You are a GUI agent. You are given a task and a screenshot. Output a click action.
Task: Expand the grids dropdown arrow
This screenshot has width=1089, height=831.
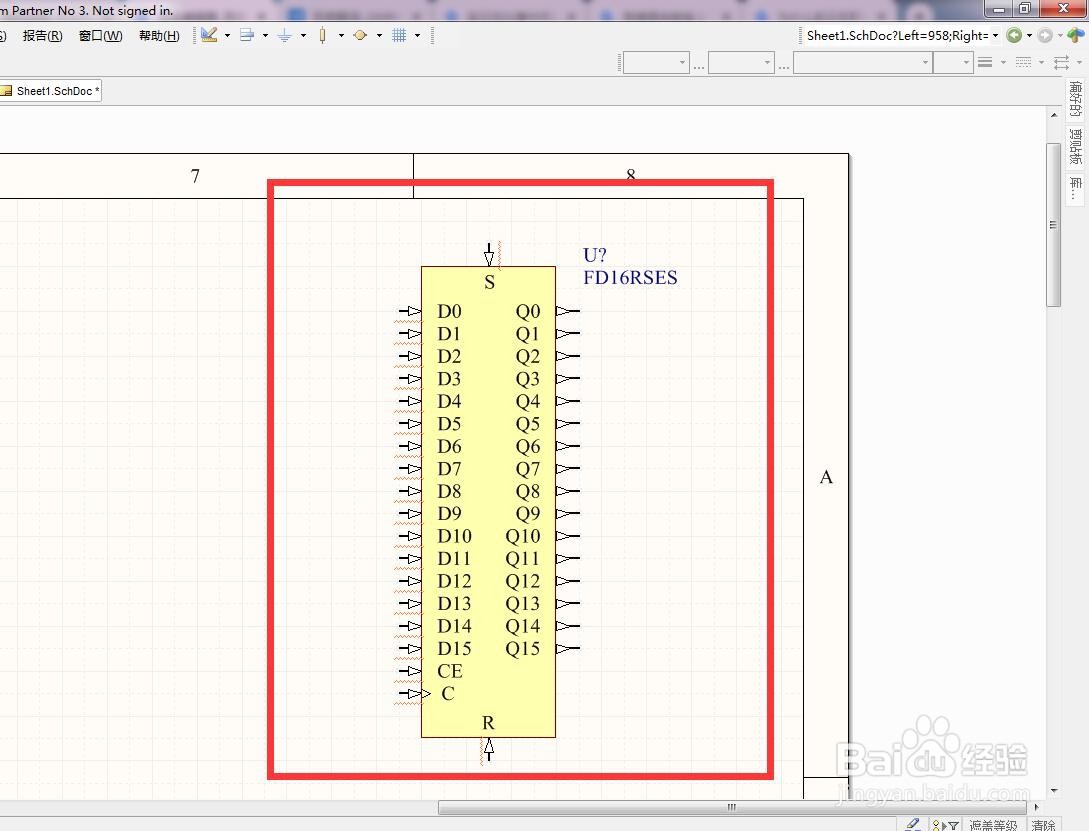pyautogui.click(x=417, y=35)
